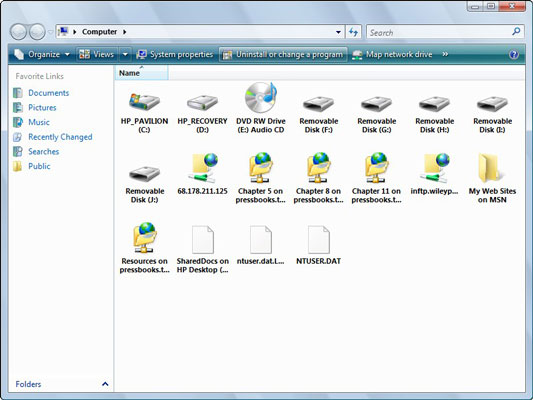Open the Documents favorite link
533x400 pixels.
pos(49,93)
